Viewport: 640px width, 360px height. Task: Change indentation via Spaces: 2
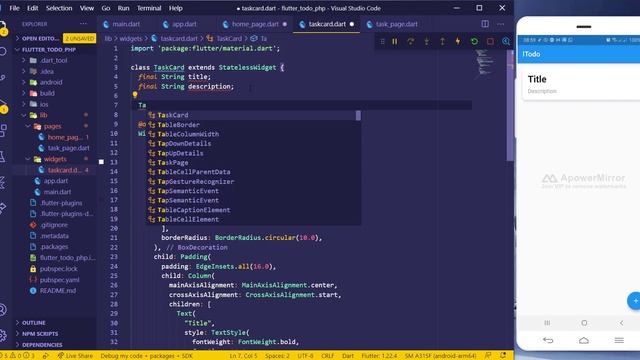click(277, 356)
